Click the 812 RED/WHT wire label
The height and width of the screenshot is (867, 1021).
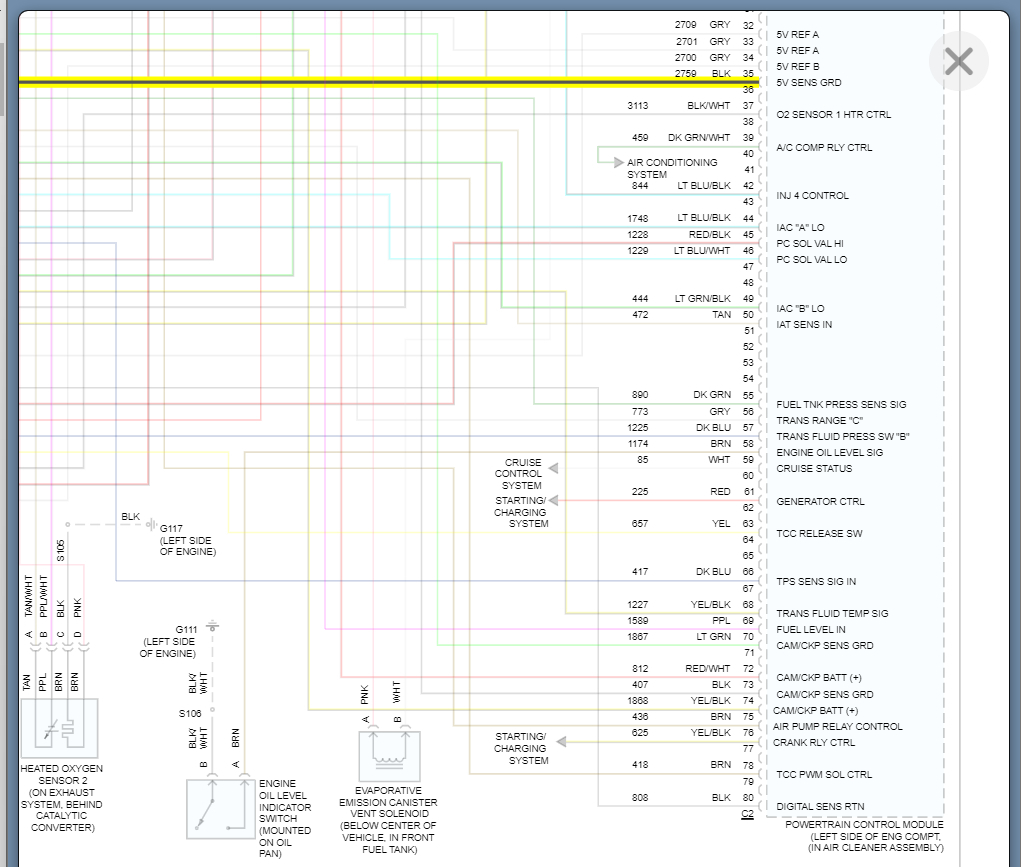coord(681,669)
